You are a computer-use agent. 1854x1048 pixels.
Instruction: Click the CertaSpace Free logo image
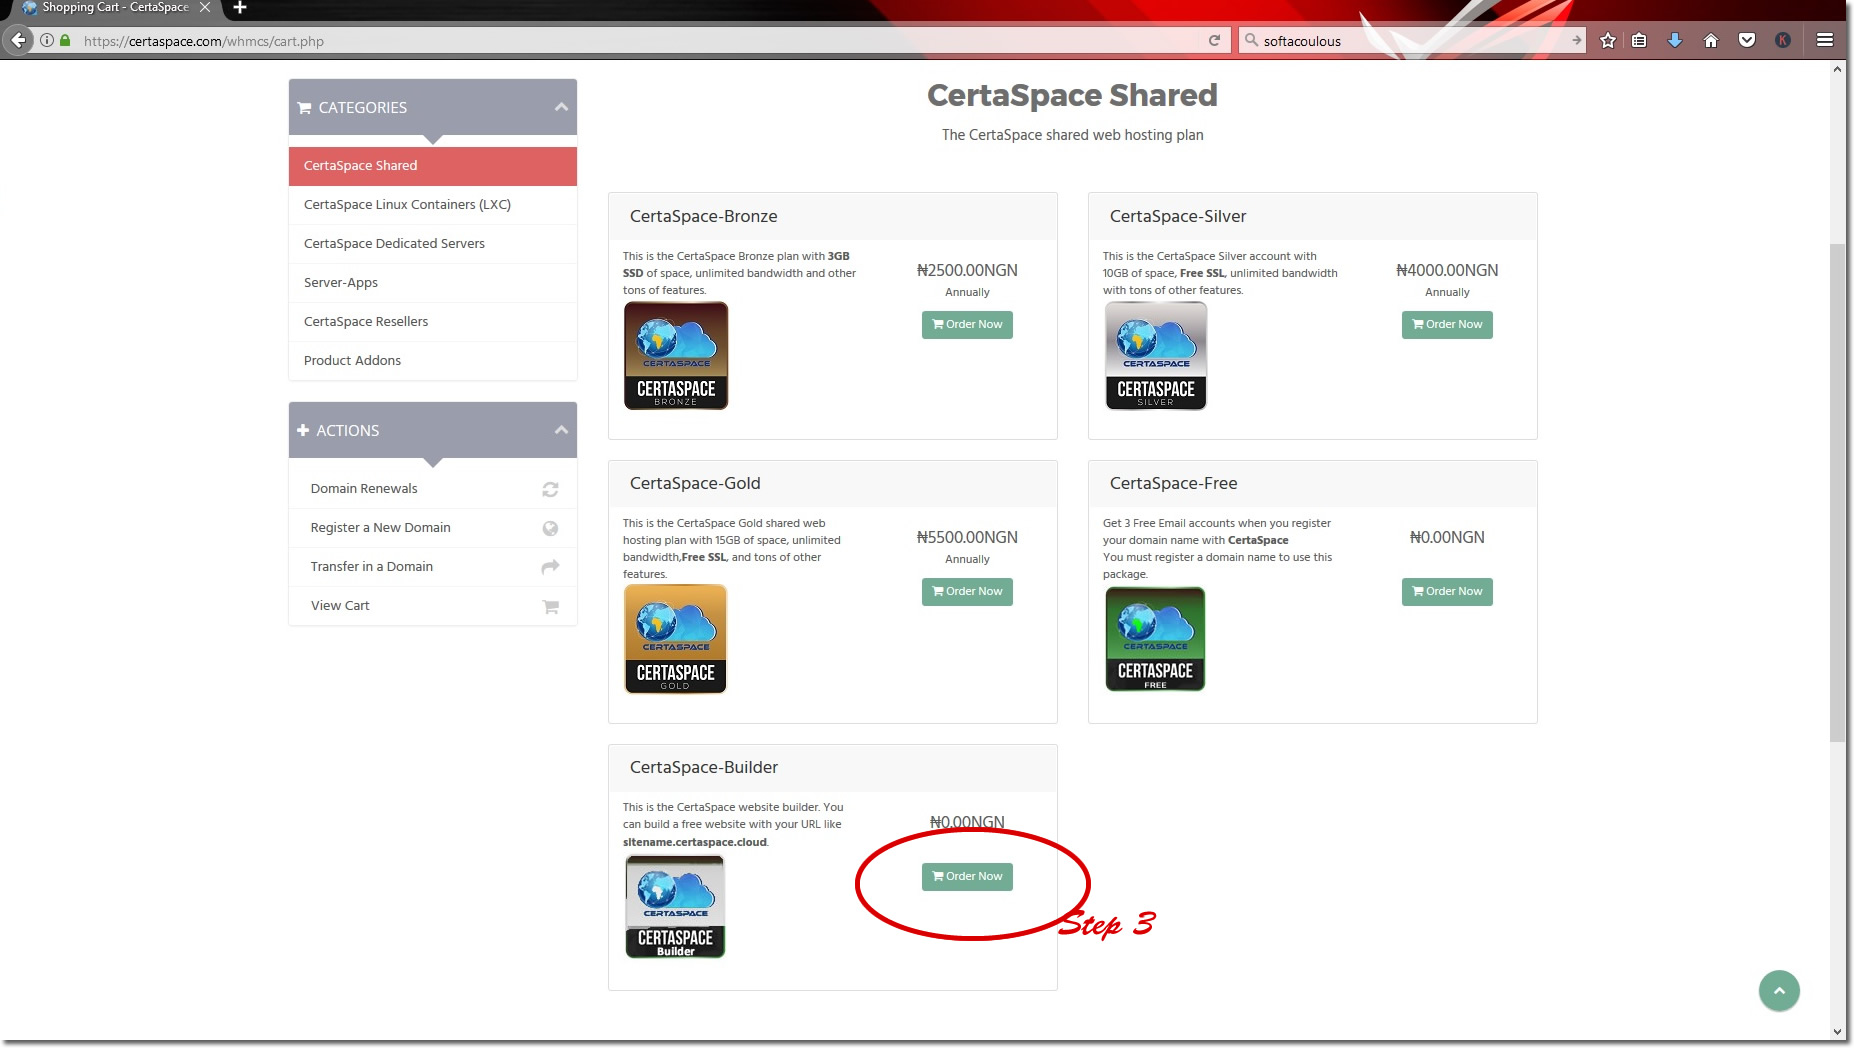(1155, 639)
